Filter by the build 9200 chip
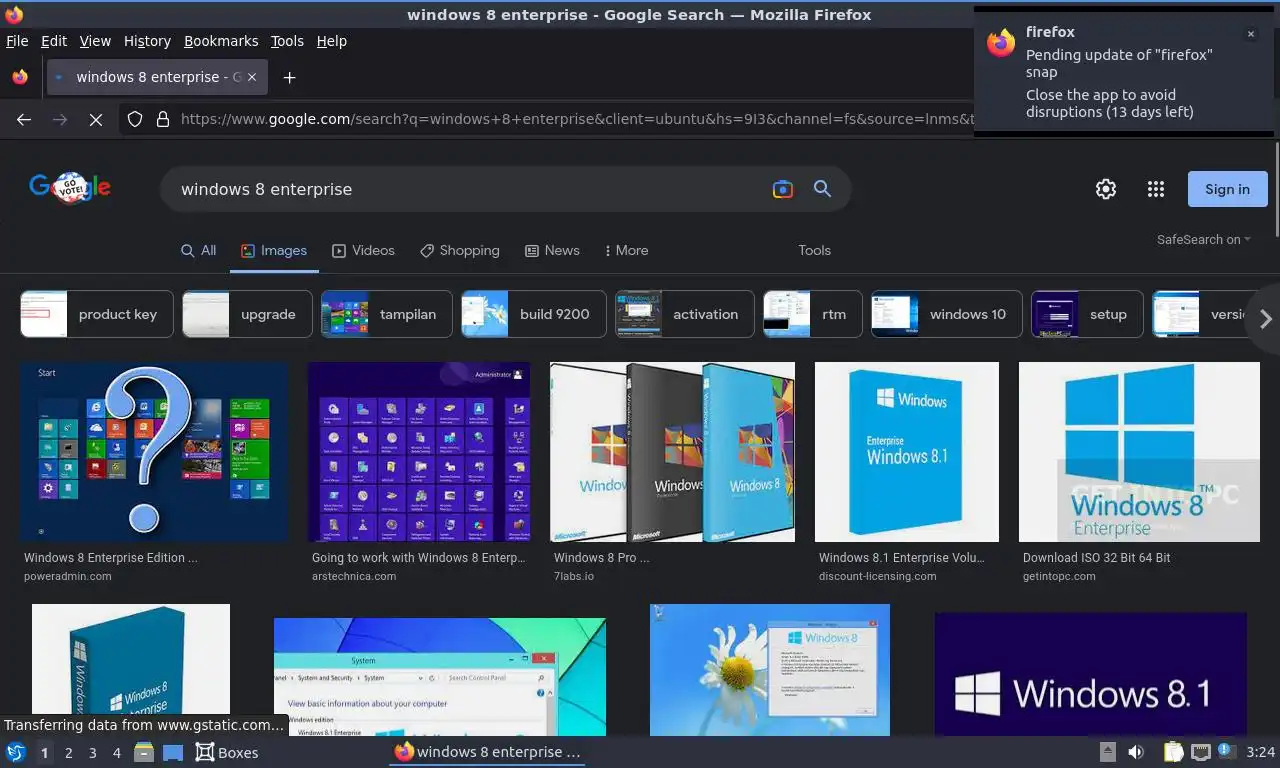The height and width of the screenshot is (768, 1280). 533,314
